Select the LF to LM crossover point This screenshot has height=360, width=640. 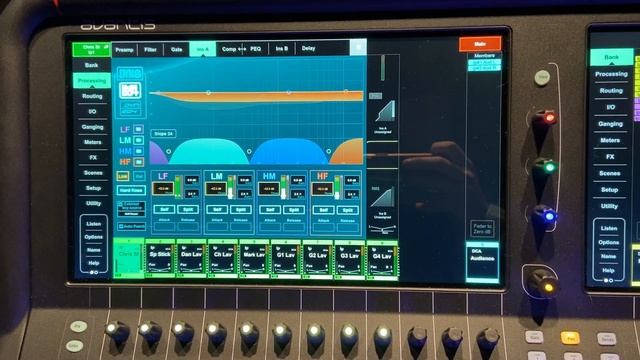point(169,151)
